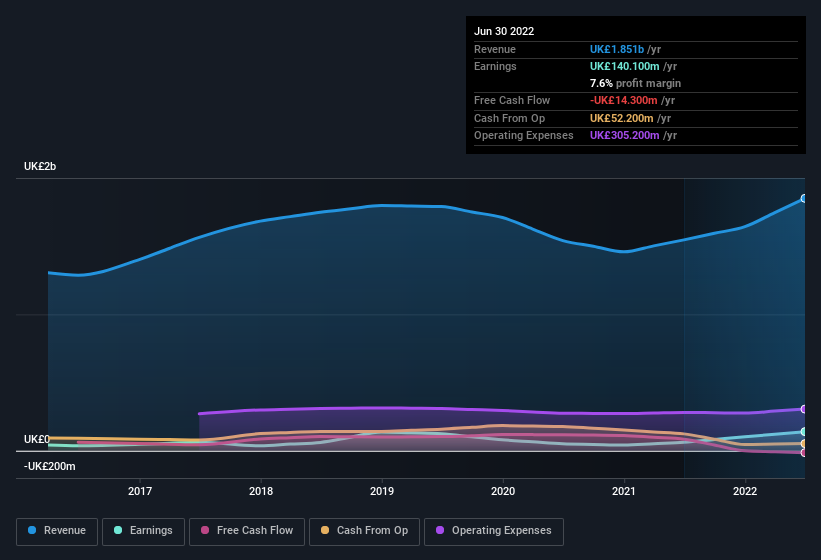Click the Revenue endpoint marker on the blue line
821x560 pixels.
(x=804, y=198)
